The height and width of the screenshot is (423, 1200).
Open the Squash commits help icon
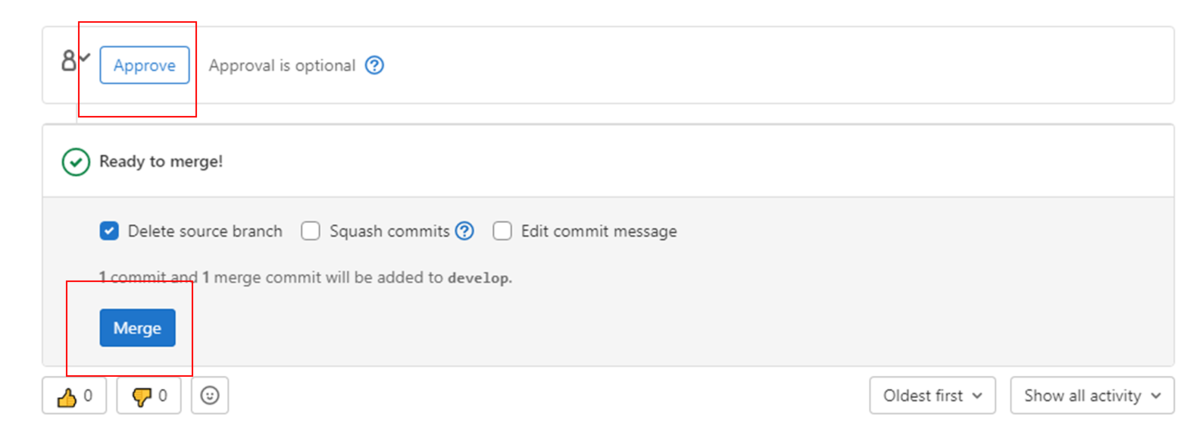pos(465,231)
